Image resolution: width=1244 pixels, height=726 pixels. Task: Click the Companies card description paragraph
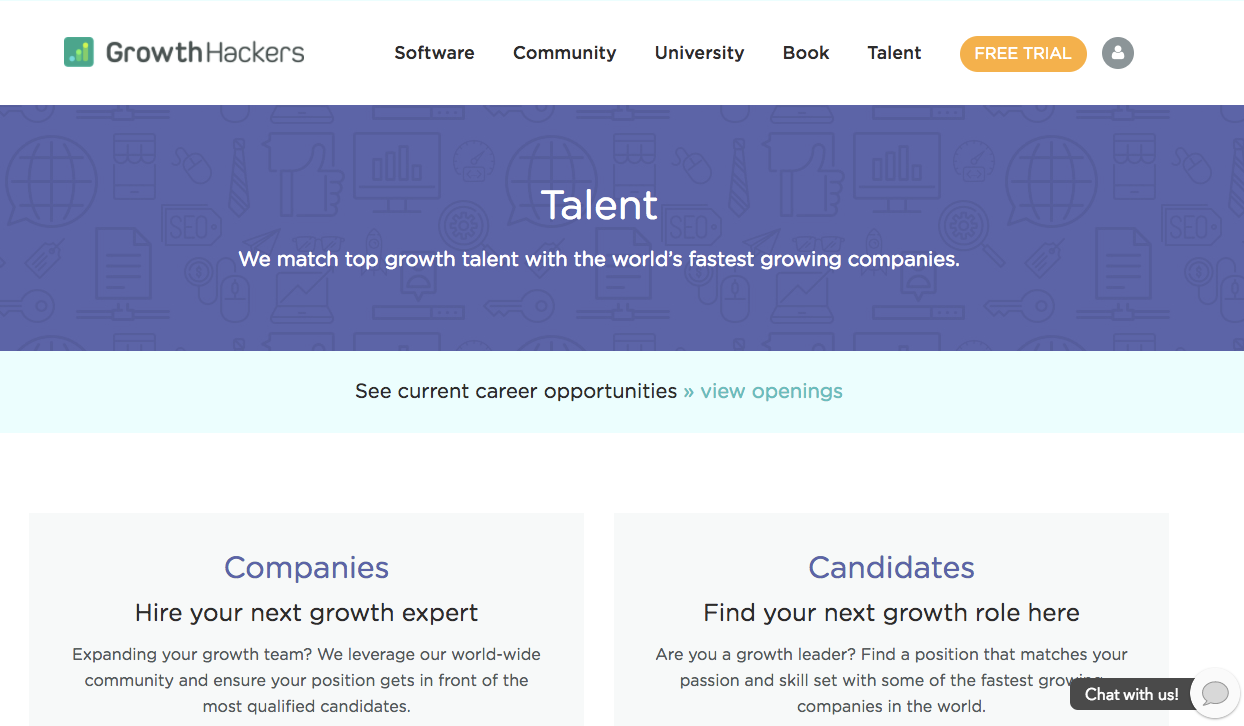(306, 680)
